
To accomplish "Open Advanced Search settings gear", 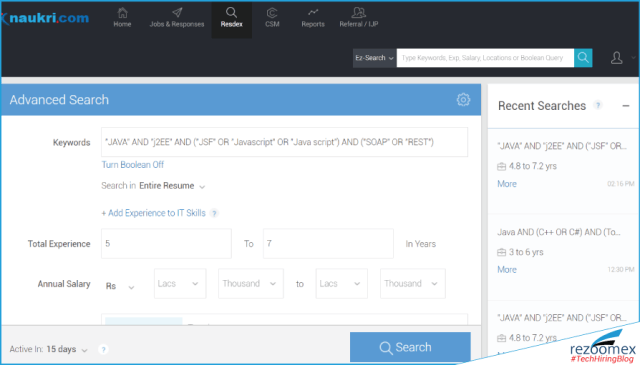I will point(463,100).
